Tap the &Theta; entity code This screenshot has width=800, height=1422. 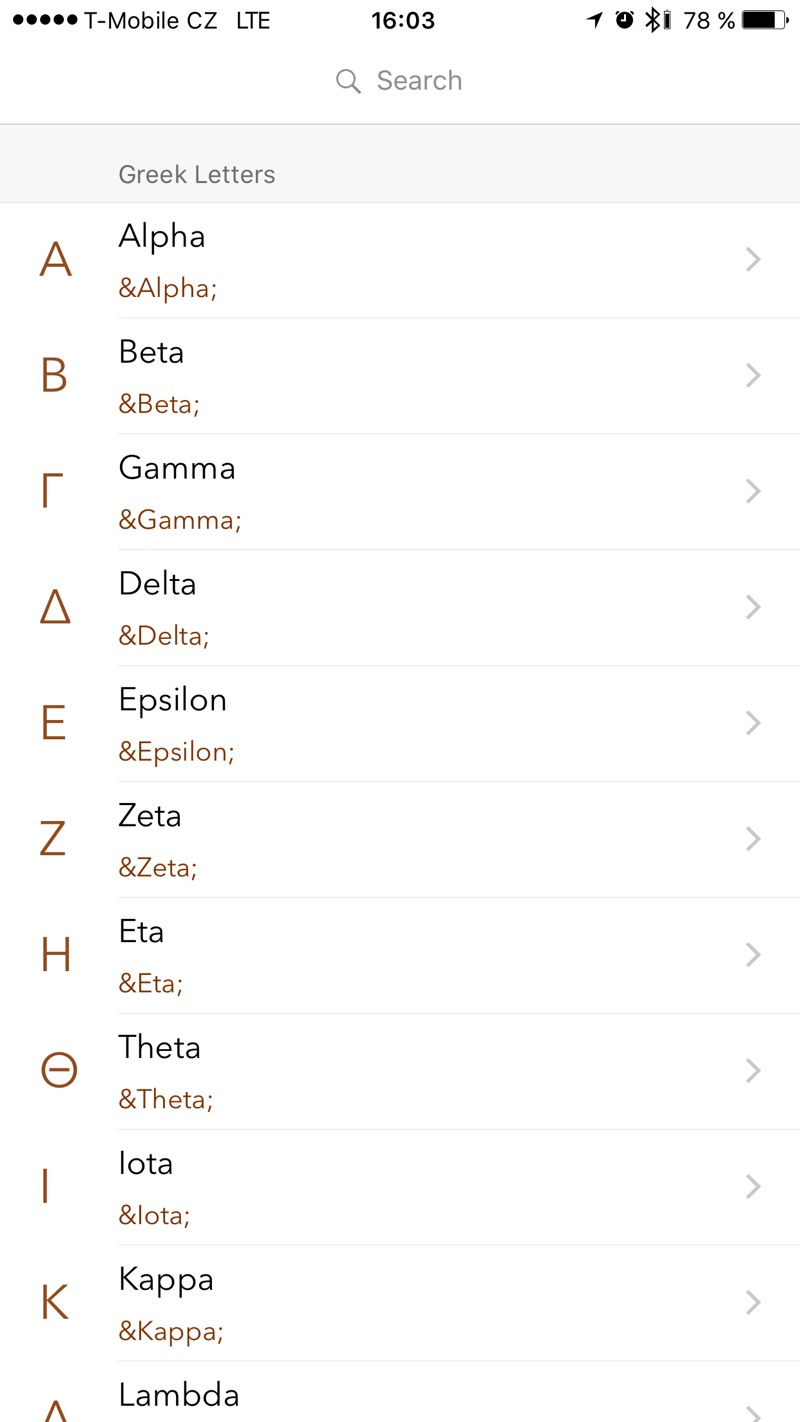(x=166, y=1100)
